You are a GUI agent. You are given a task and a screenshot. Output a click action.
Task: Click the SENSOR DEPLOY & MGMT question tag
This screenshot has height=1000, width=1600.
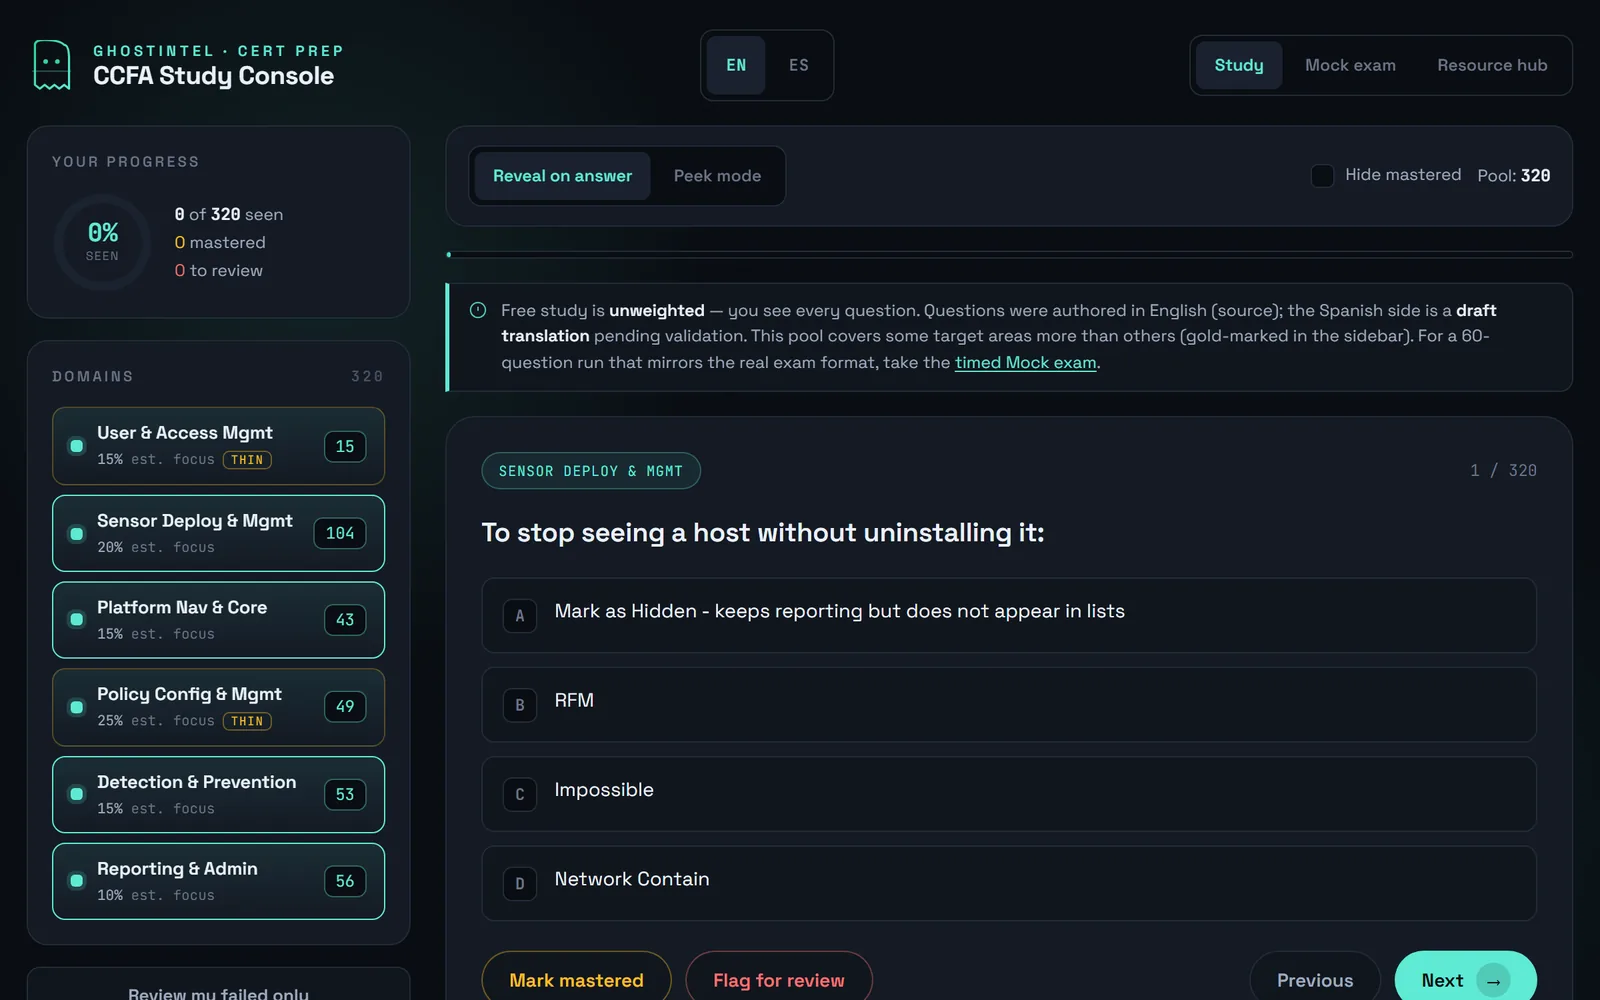click(591, 471)
